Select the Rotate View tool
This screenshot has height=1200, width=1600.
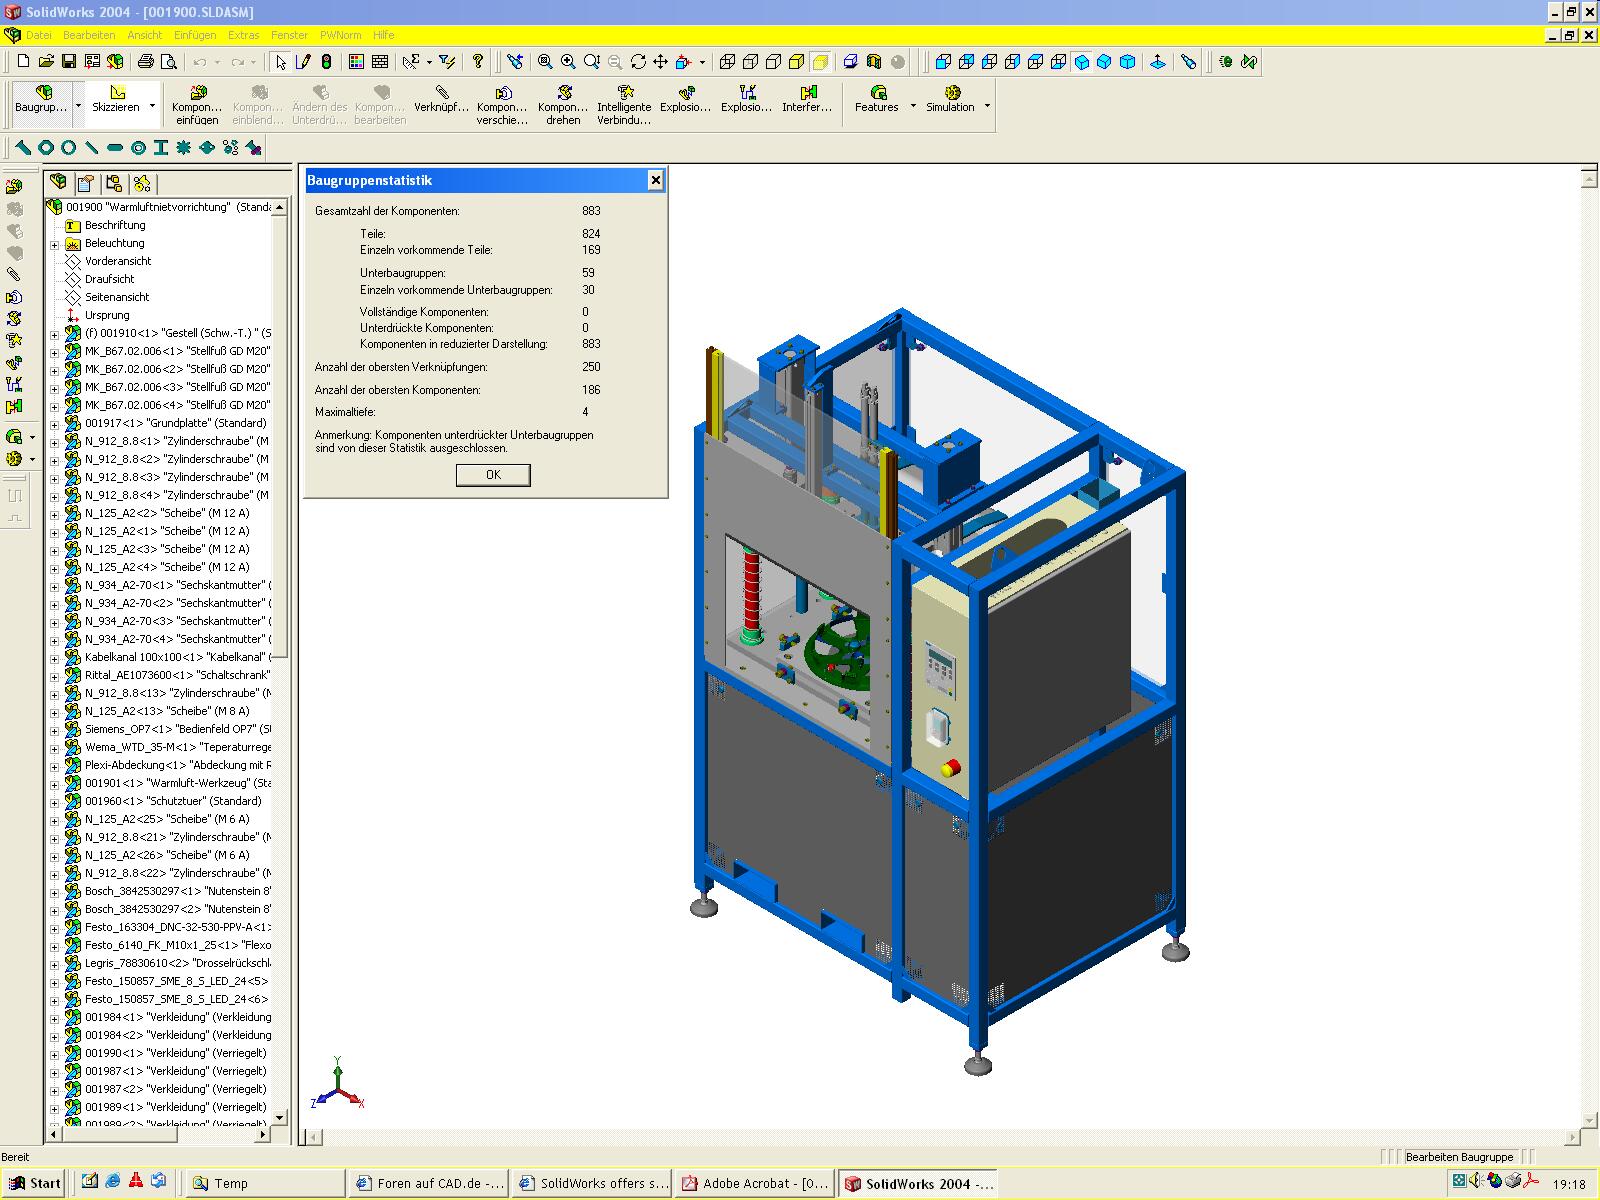pyautogui.click(x=638, y=62)
